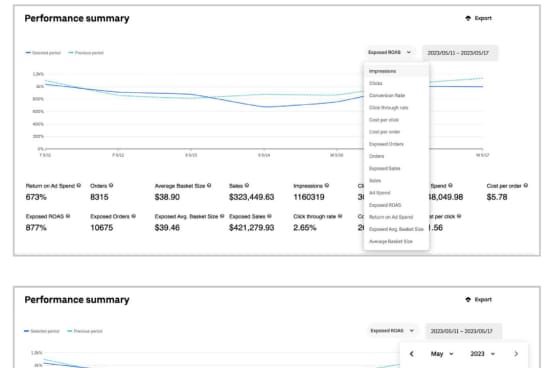Viewport: 552px width, 368px height.
Task: Toggle Previous period legend beside the open metric list
Action: pos(86,53)
